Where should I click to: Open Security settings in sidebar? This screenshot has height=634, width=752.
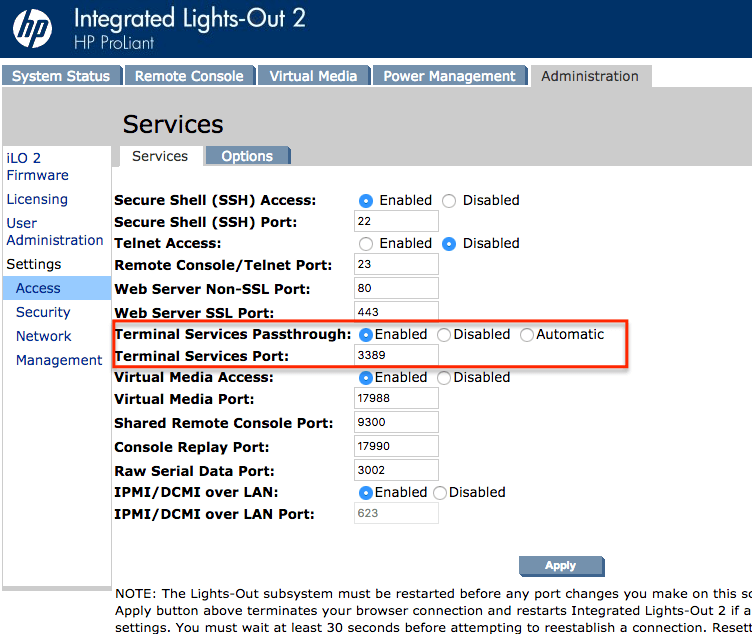click(x=43, y=312)
